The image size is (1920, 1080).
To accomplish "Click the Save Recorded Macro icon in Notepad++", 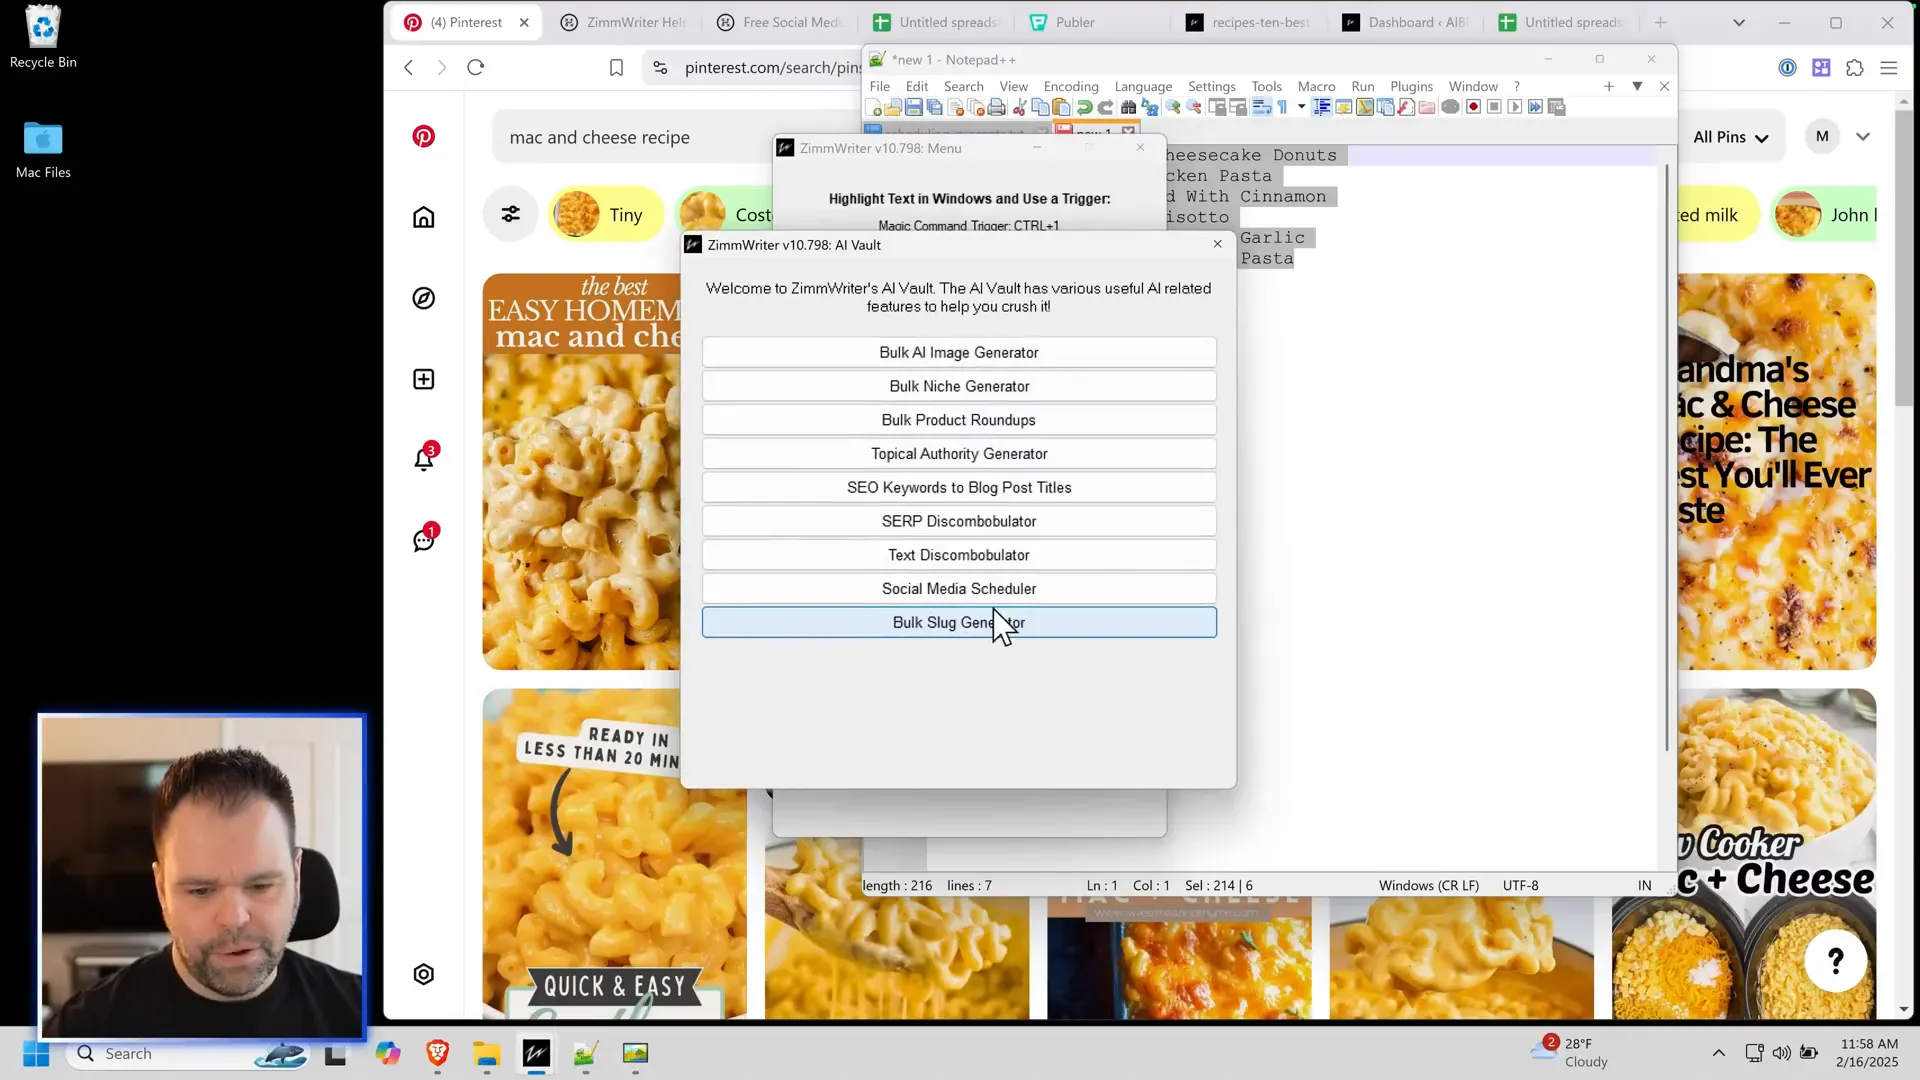I will [x=1556, y=107].
